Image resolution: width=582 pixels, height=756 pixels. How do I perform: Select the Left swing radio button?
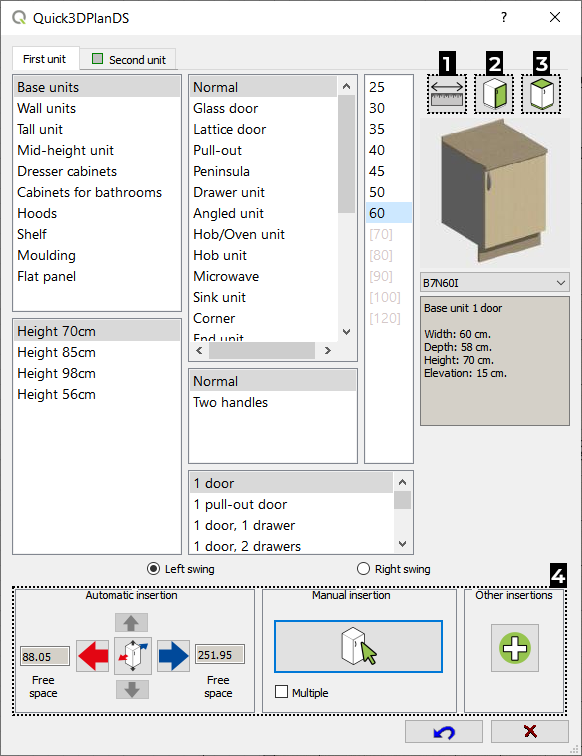pos(153,569)
